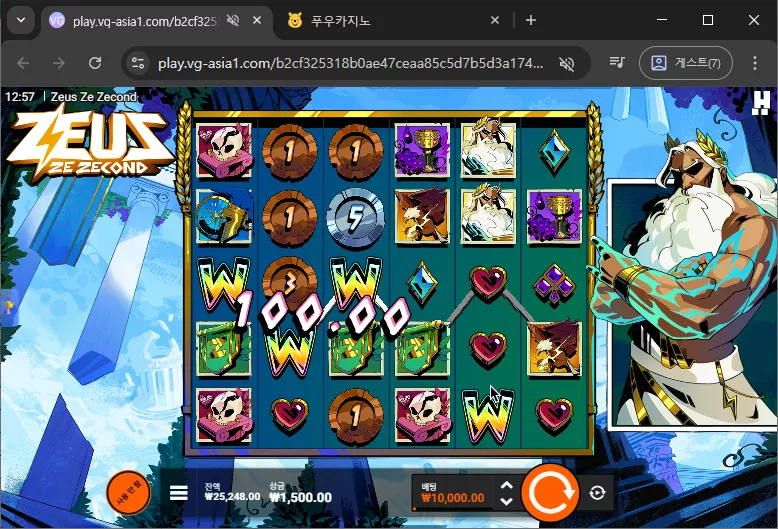Viewport: 778px width, 529px height.
Task: Click the 100.00 win amount overlay
Action: click(321, 315)
